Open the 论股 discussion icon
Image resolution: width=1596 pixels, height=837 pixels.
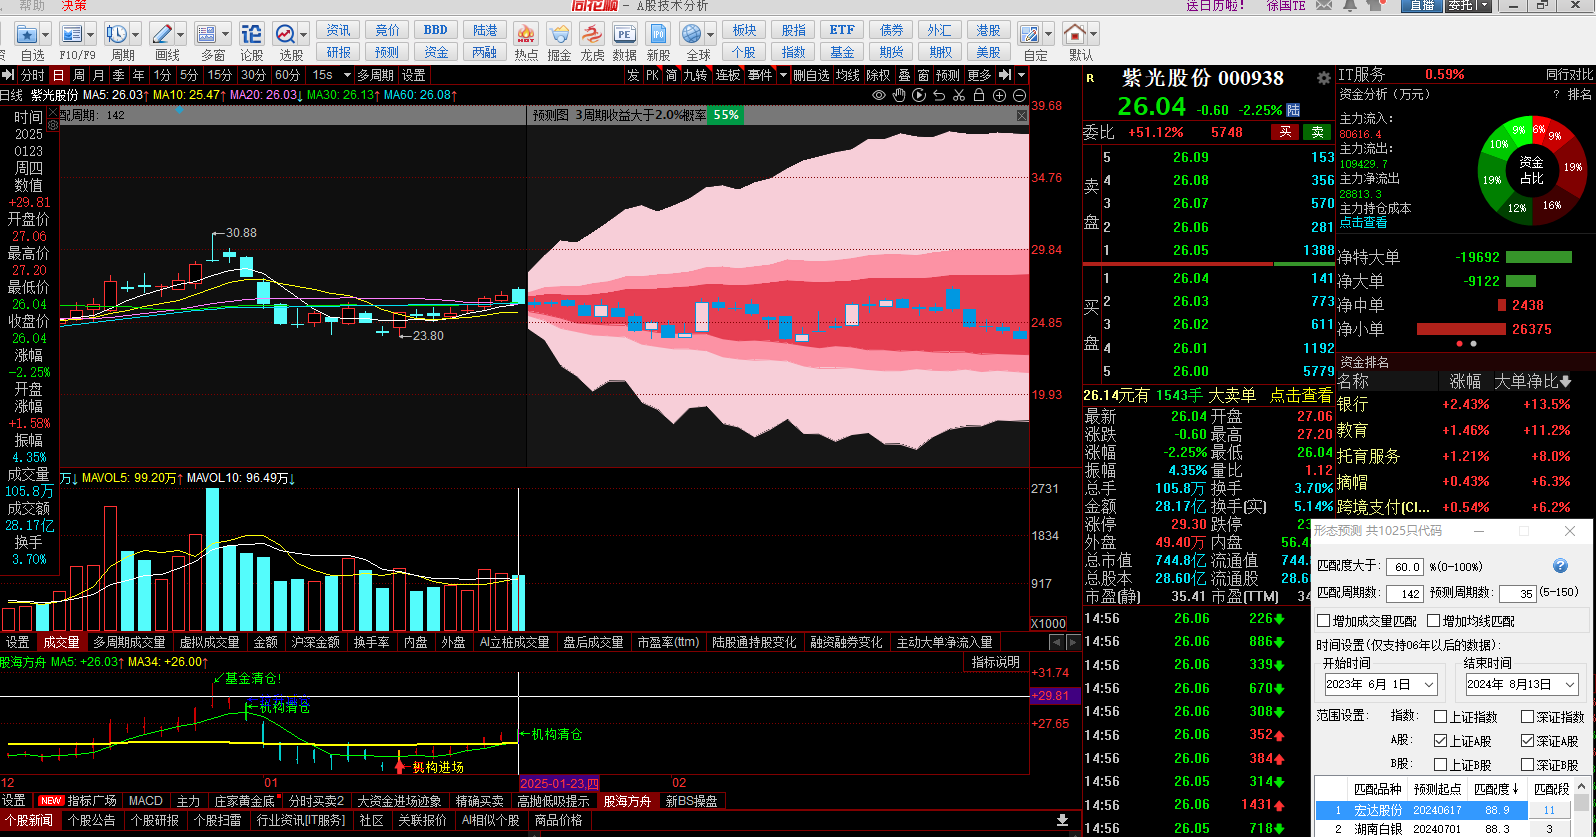pos(252,34)
